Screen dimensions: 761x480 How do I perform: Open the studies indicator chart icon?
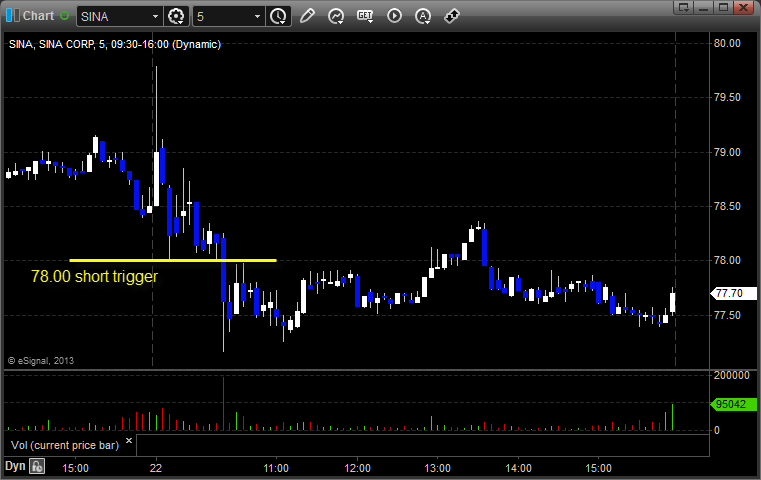coord(335,16)
